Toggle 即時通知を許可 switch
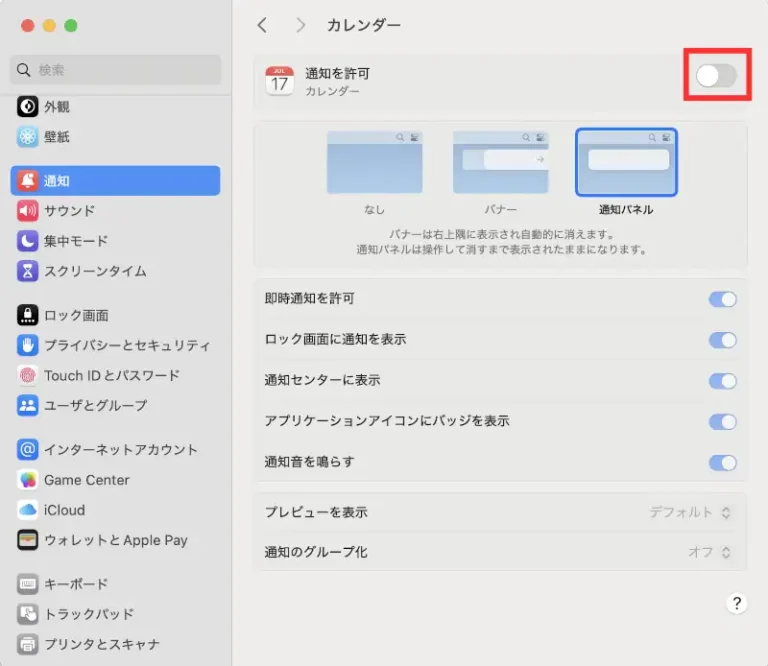The width and height of the screenshot is (768, 666). (x=722, y=299)
